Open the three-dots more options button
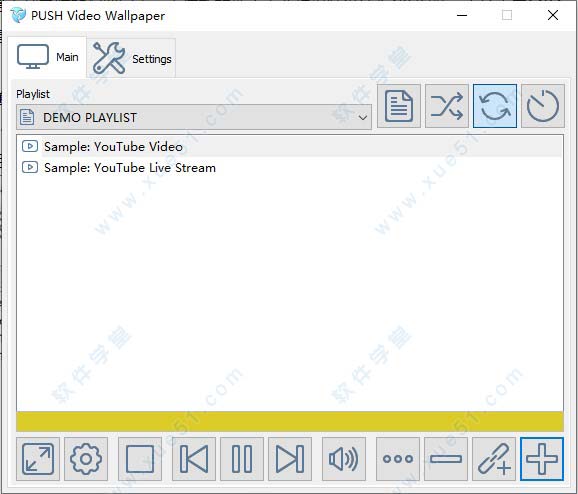 [398, 459]
